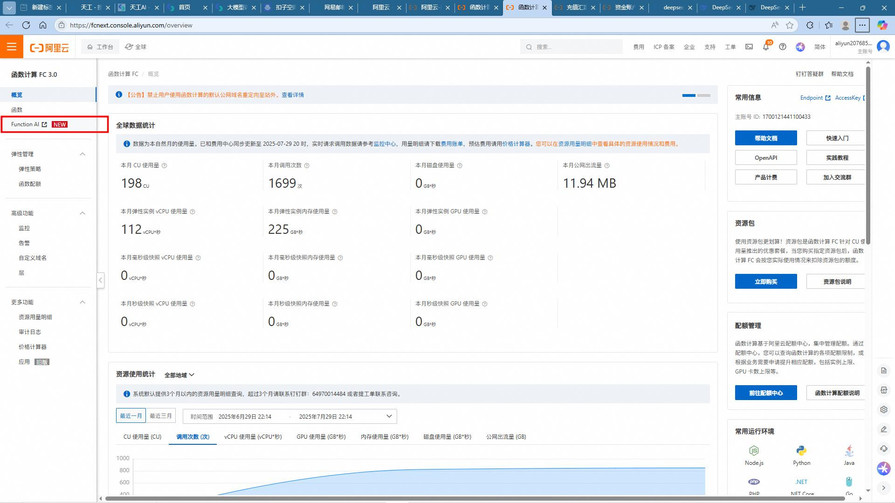Click the help question mark icon in header
895x503 pixels.
pyautogui.click(x=783, y=47)
